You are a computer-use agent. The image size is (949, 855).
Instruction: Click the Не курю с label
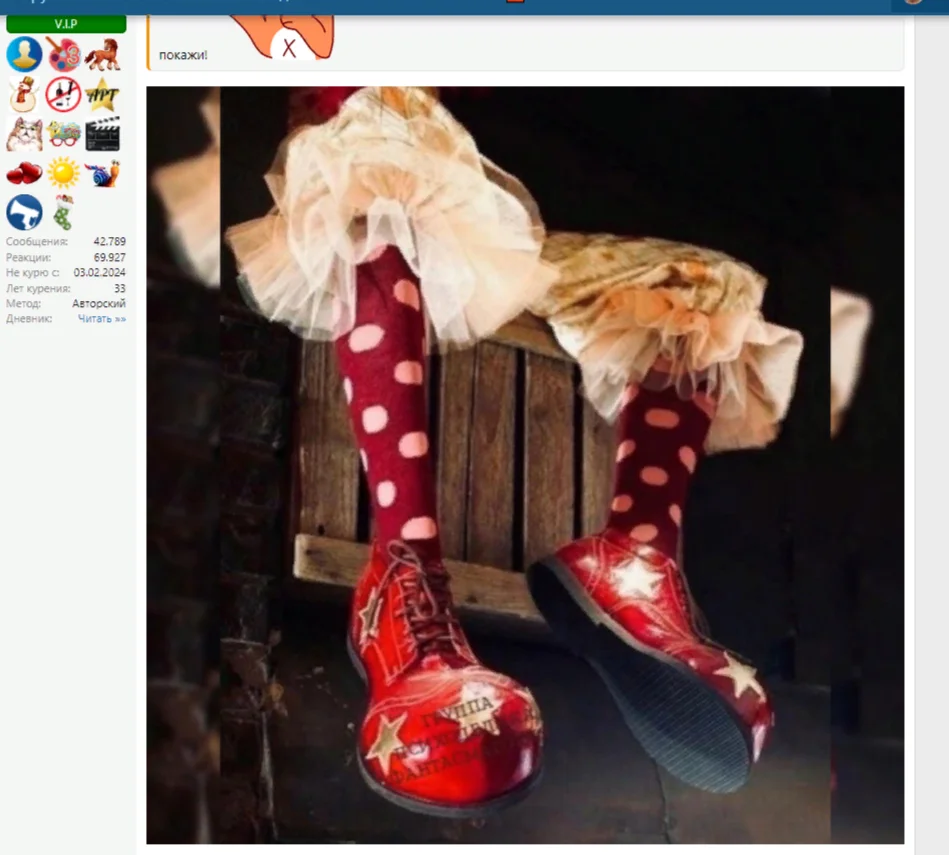(33, 272)
